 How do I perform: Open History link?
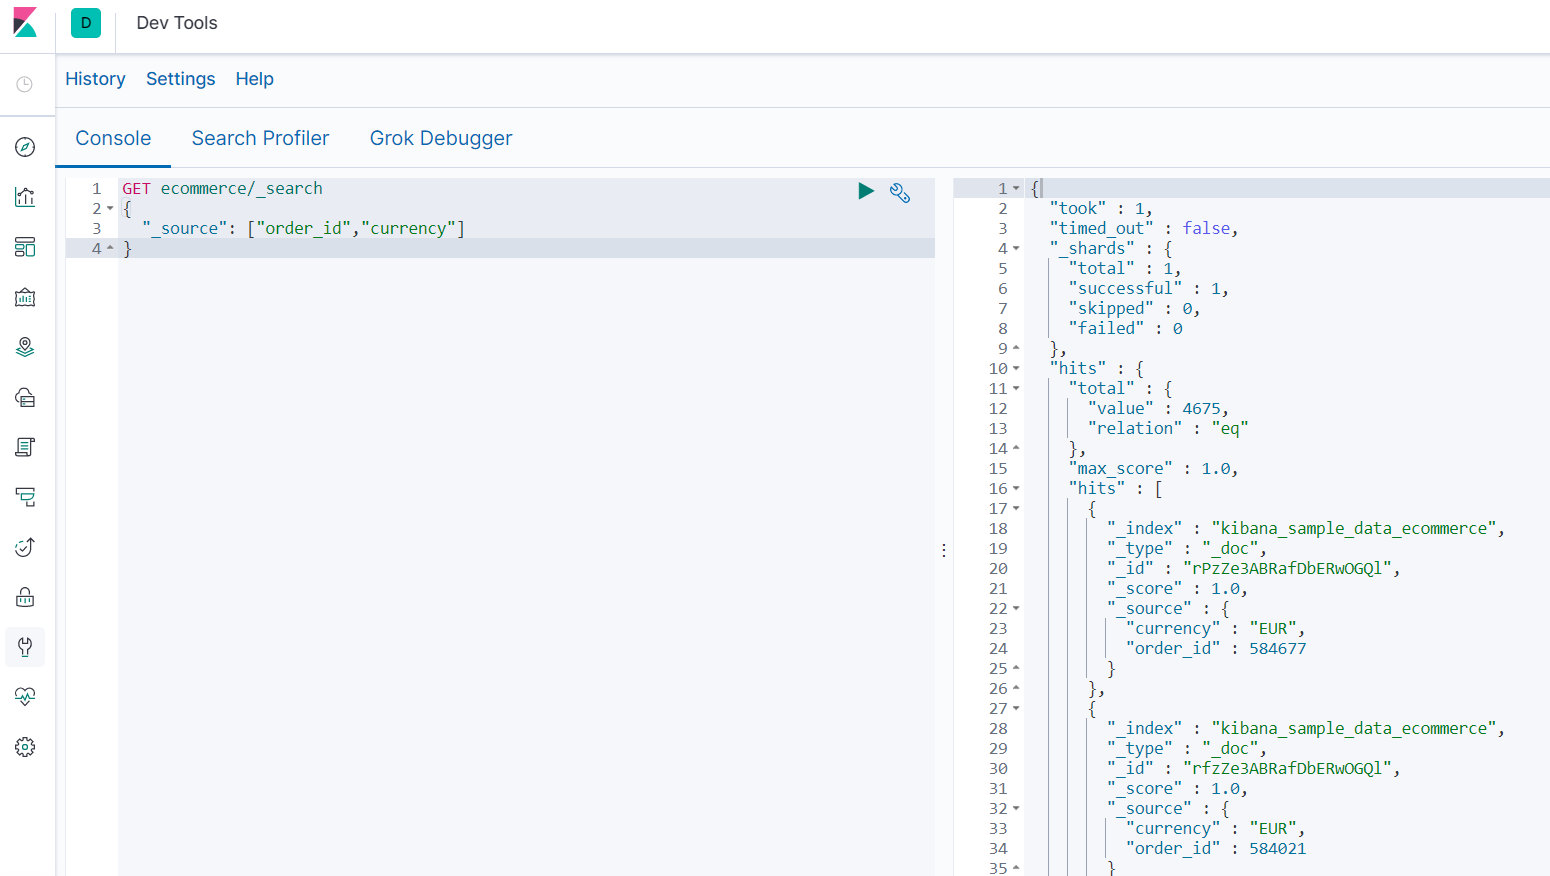click(x=95, y=79)
